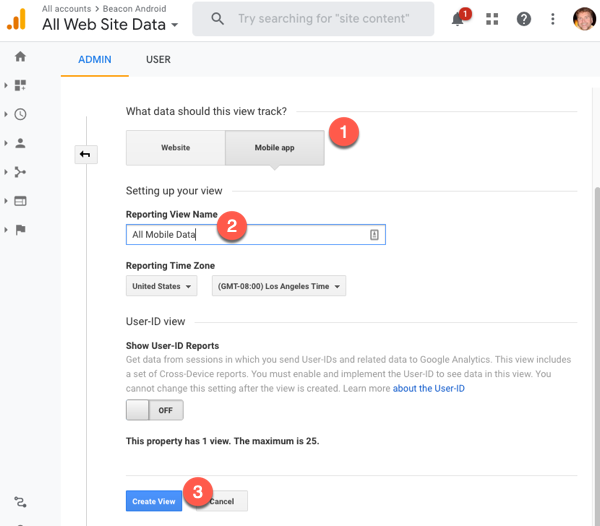Expand the Customization sidebar section arrow
600x526 pixels.
(x=6, y=85)
